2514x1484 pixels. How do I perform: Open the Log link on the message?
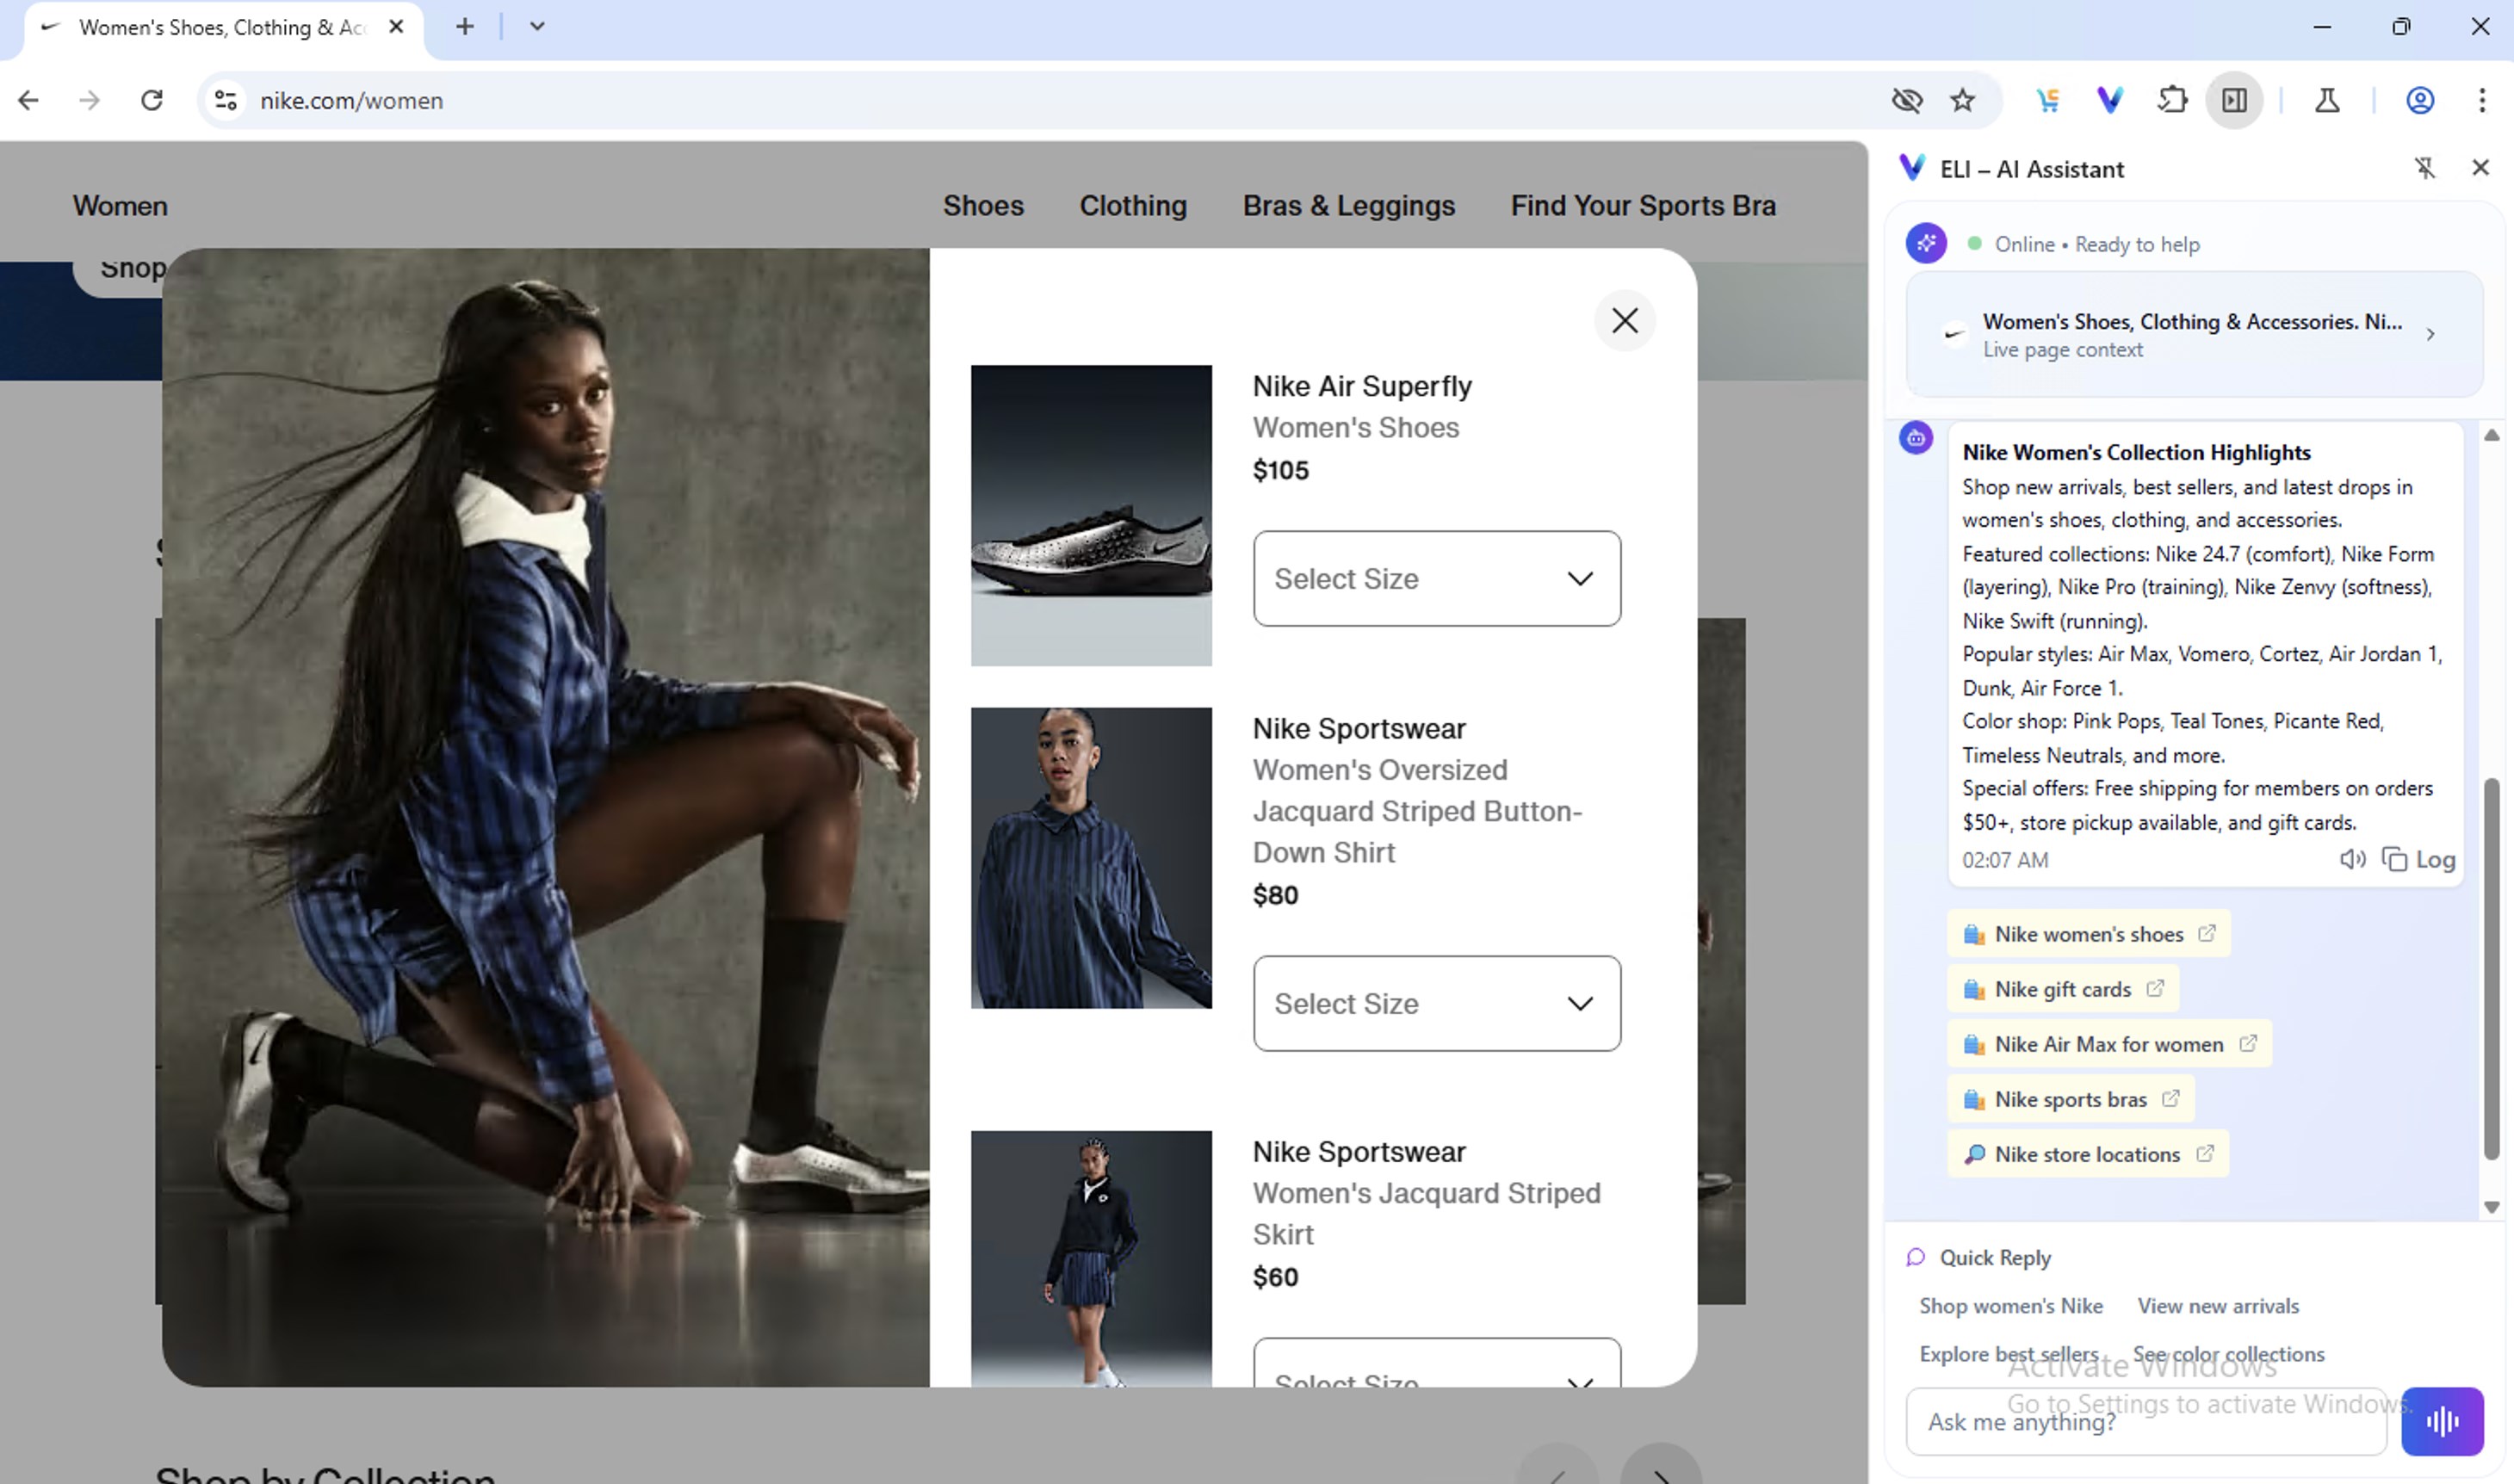(x=2435, y=859)
